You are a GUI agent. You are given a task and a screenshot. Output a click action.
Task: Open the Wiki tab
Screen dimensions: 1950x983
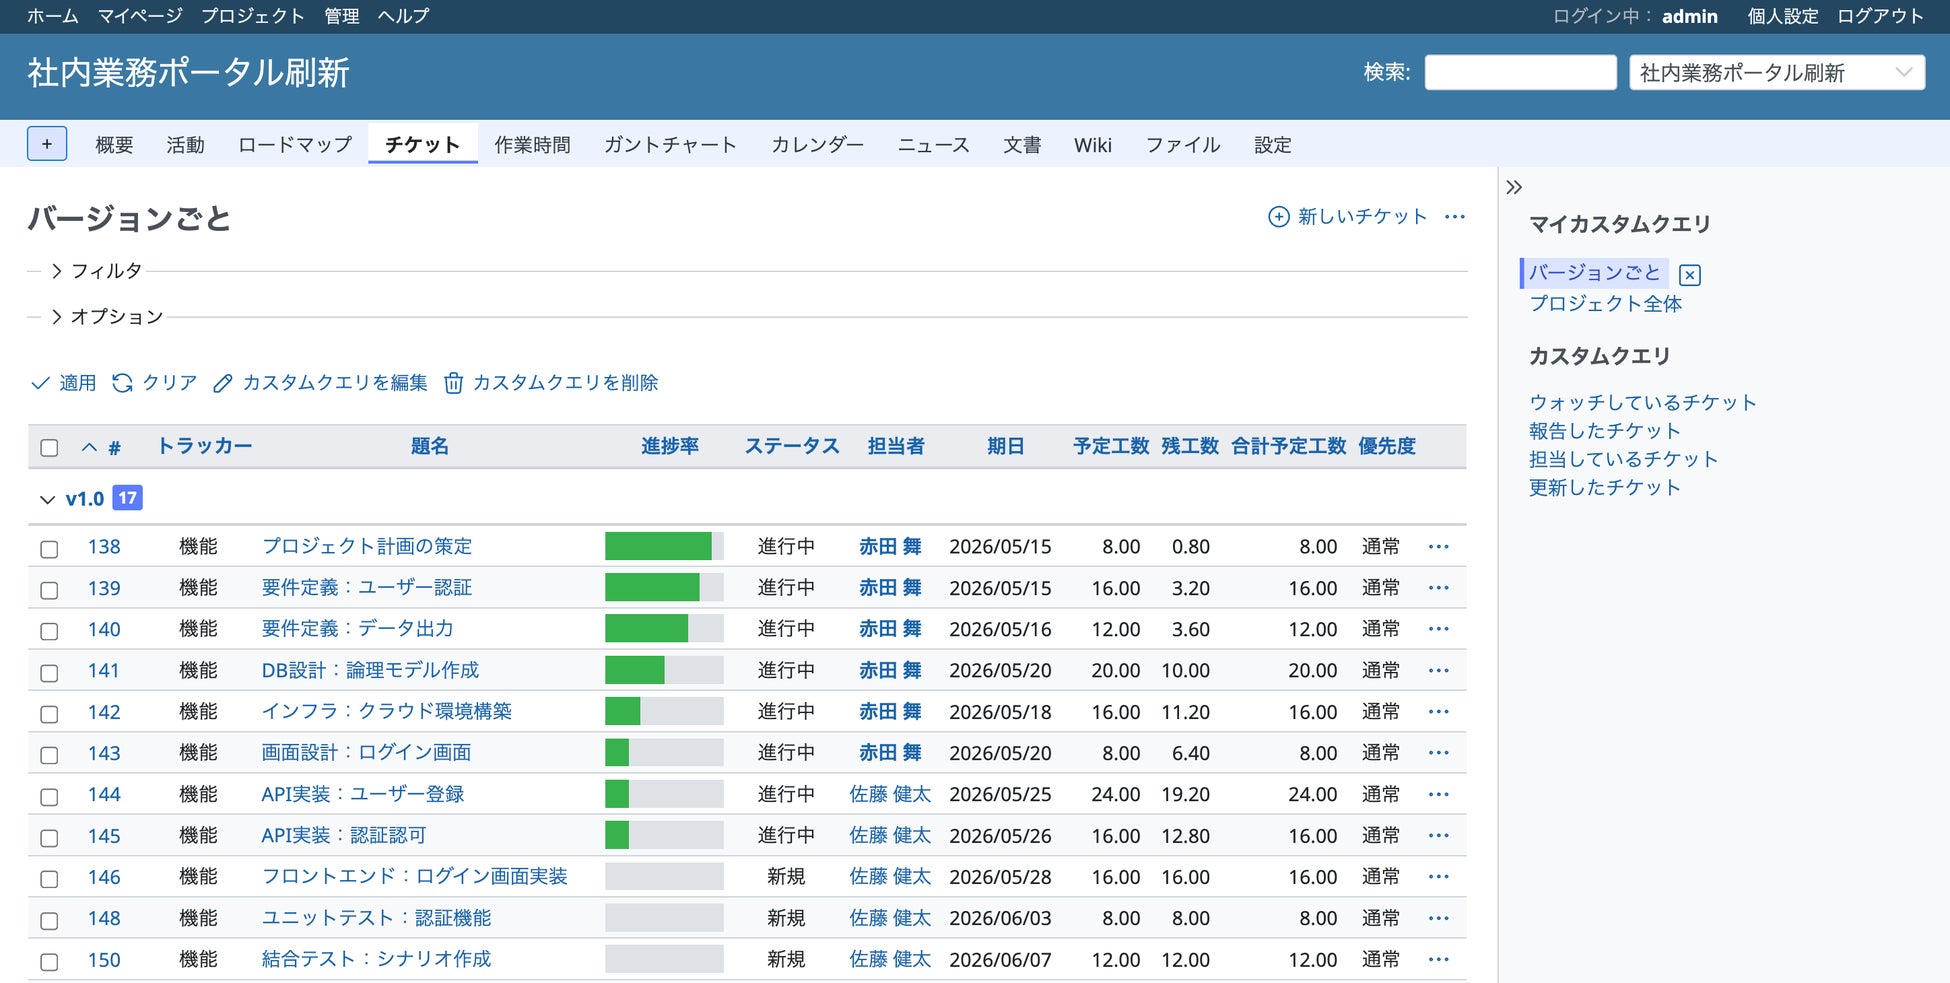[x=1093, y=145]
